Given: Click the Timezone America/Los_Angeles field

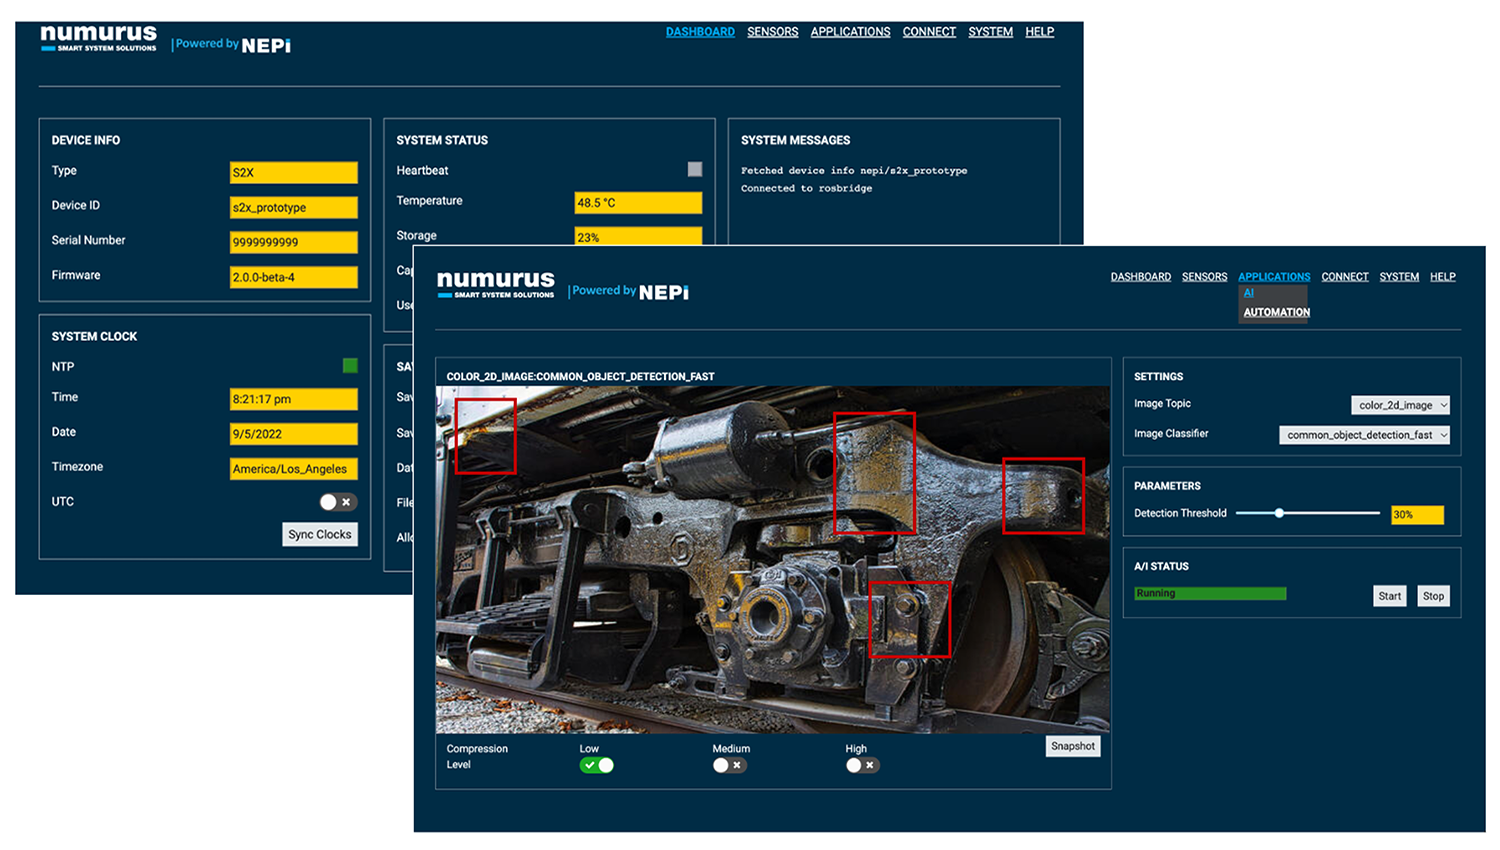Looking at the screenshot, I should [x=293, y=469].
